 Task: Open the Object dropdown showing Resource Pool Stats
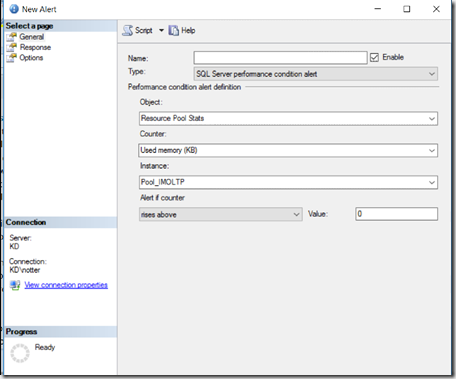[288, 118]
